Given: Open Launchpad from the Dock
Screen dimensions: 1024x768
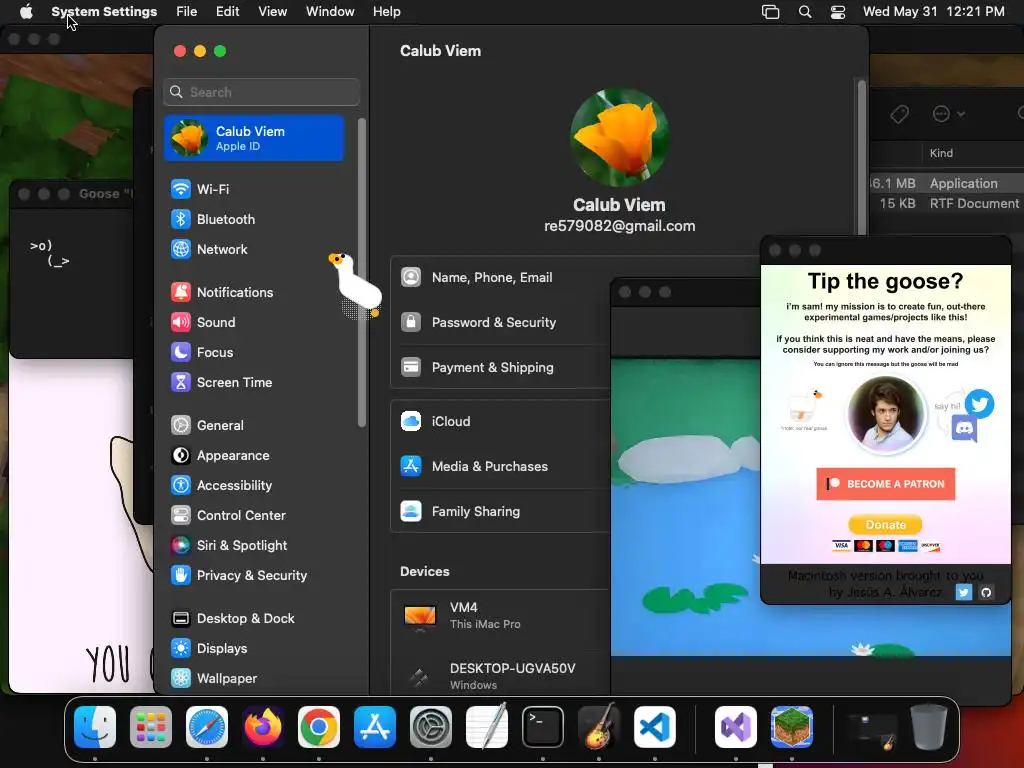Looking at the screenshot, I should point(151,727).
